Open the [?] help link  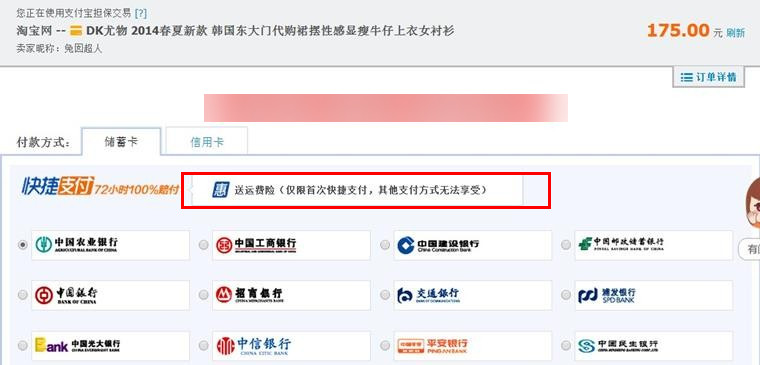pyautogui.click(x=141, y=13)
